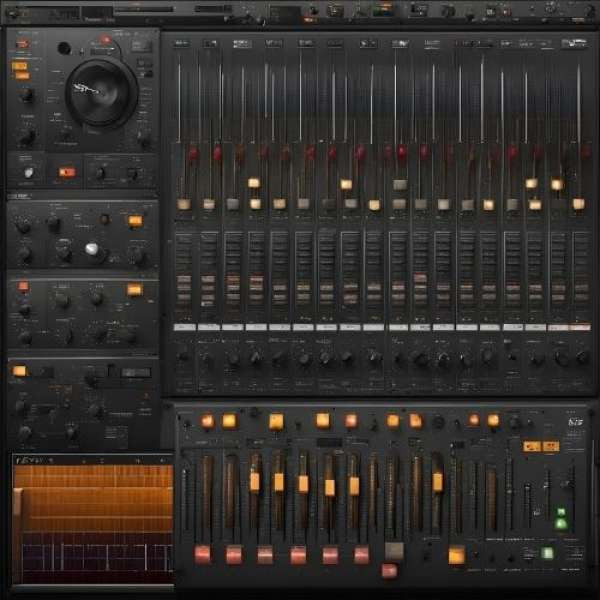Click the silver knob below the jog dial panel
Screen dimensions: 600x600
(28, 172)
